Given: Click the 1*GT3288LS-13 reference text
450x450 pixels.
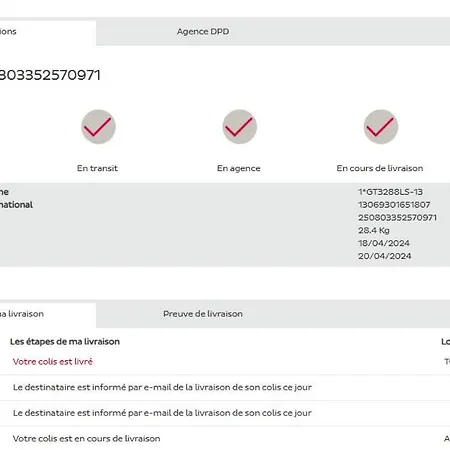Looking at the screenshot, I should pos(390,192).
